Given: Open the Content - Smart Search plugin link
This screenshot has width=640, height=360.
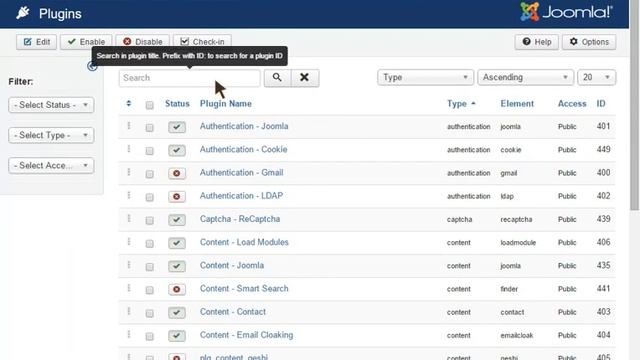Looking at the screenshot, I should click(244, 288).
